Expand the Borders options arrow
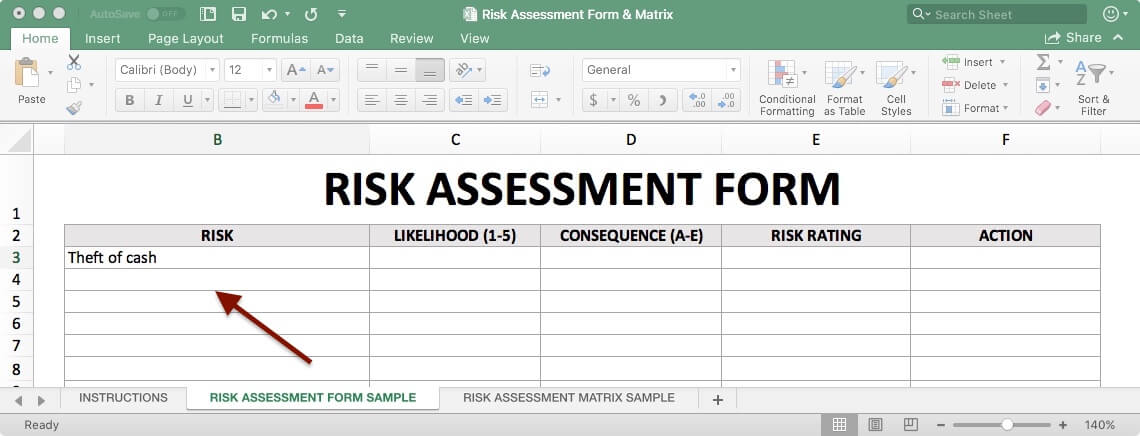The width and height of the screenshot is (1140, 436). pos(252,100)
